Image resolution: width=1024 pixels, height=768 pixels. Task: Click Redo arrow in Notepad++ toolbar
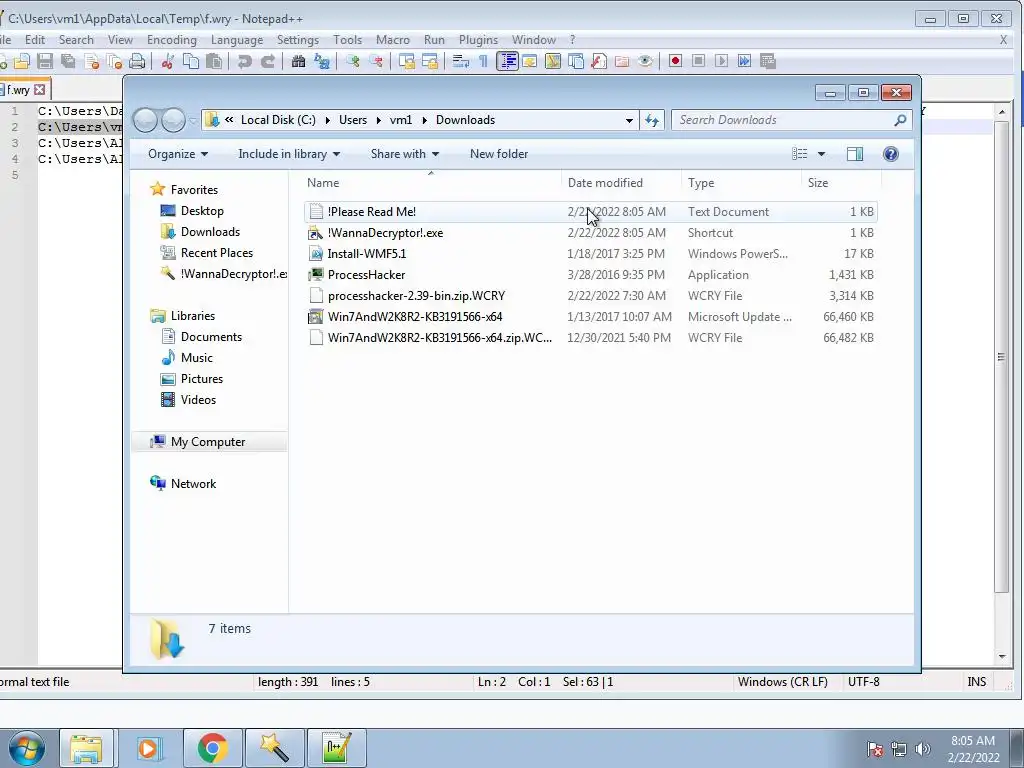[x=268, y=61]
